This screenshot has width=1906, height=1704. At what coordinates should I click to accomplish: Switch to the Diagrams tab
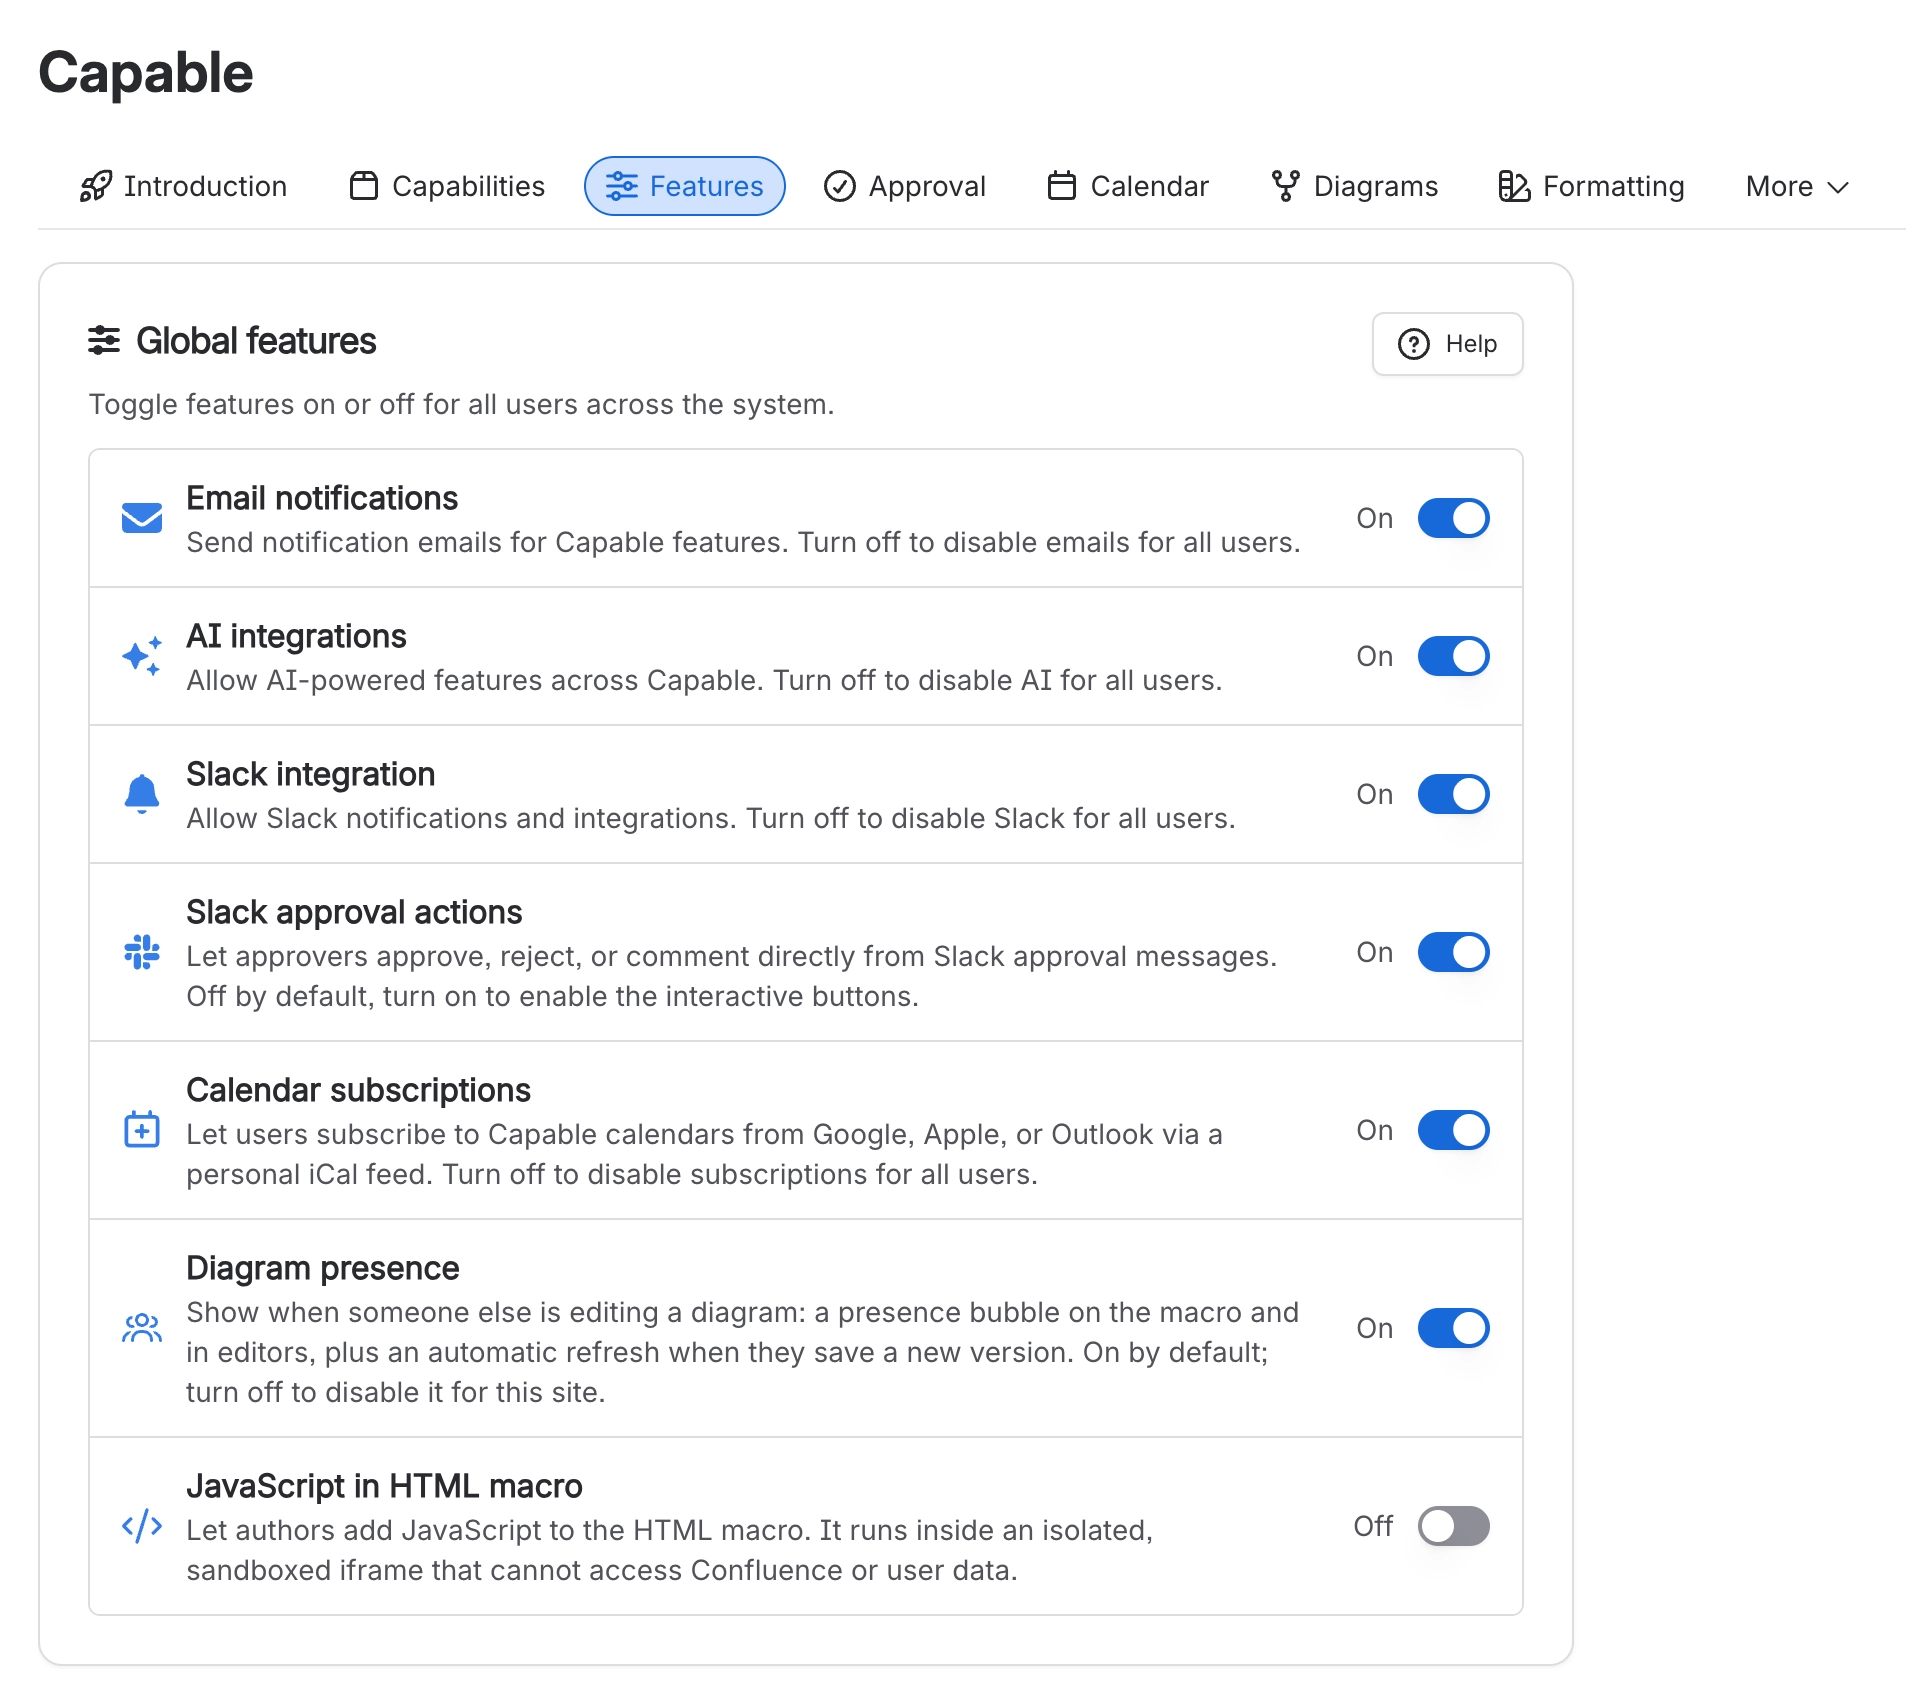(1355, 186)
